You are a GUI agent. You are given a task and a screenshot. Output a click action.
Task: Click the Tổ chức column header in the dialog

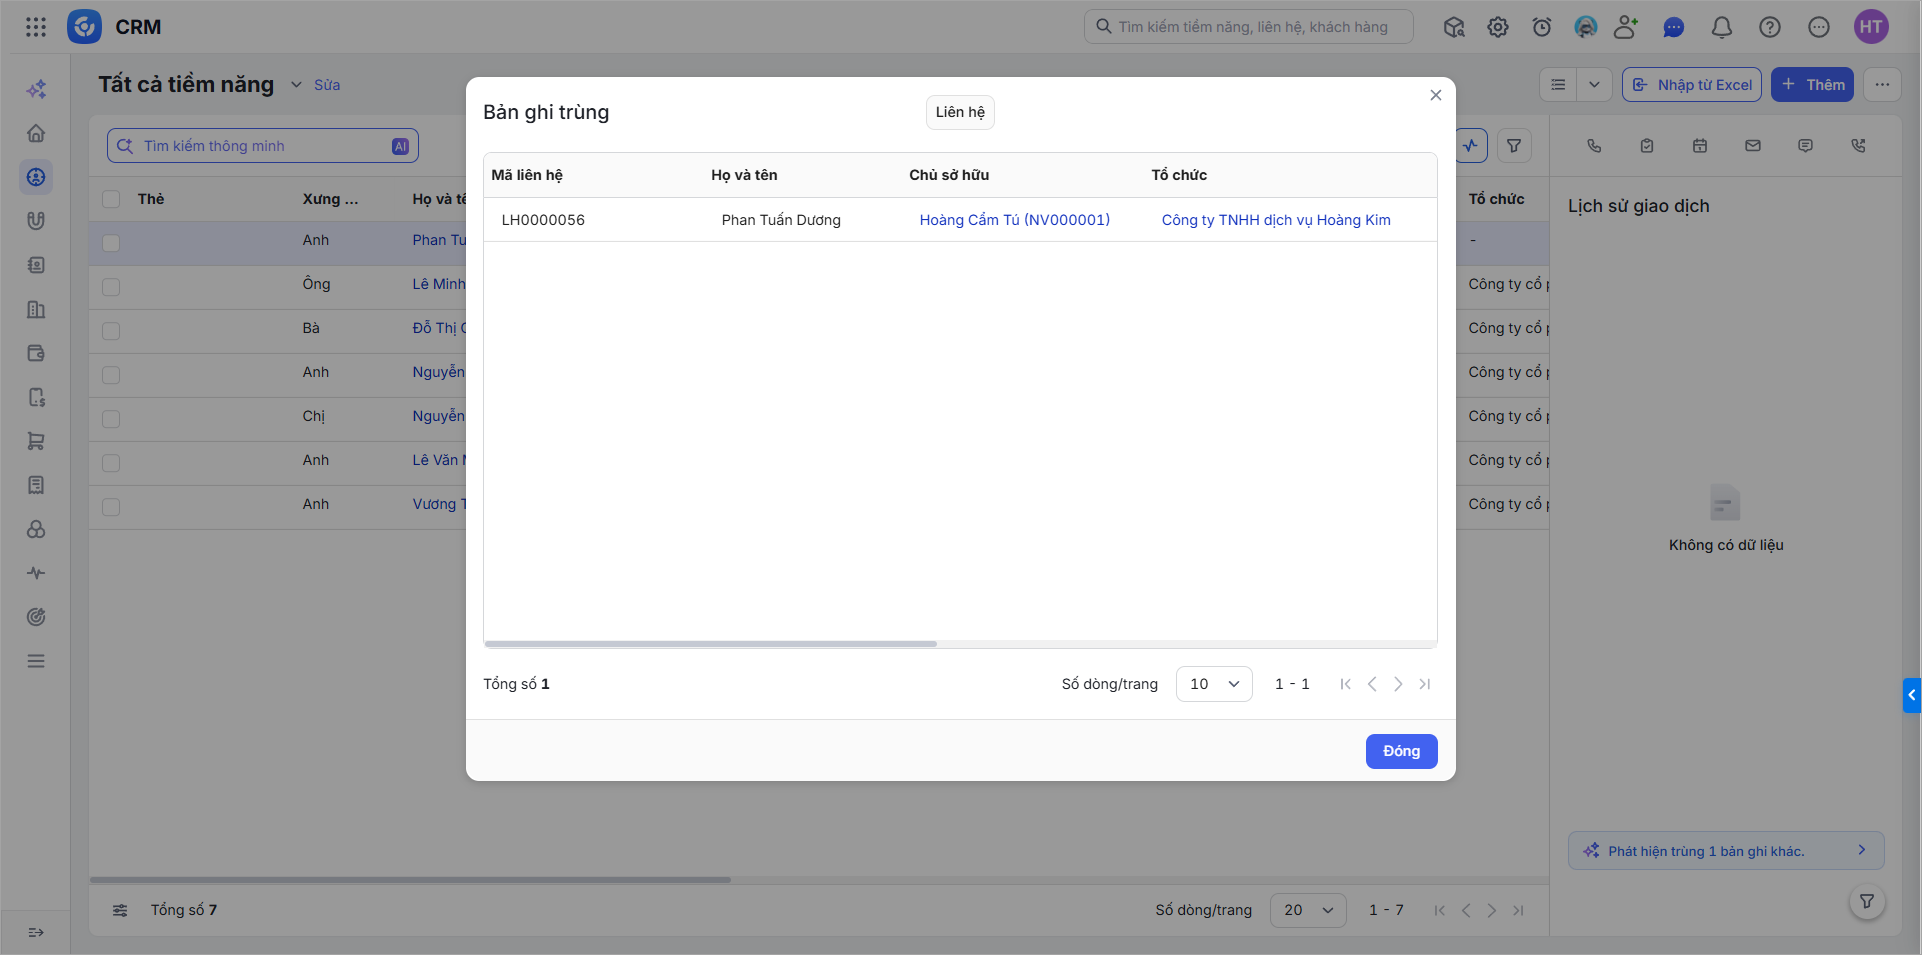[x=1179, y=175]
